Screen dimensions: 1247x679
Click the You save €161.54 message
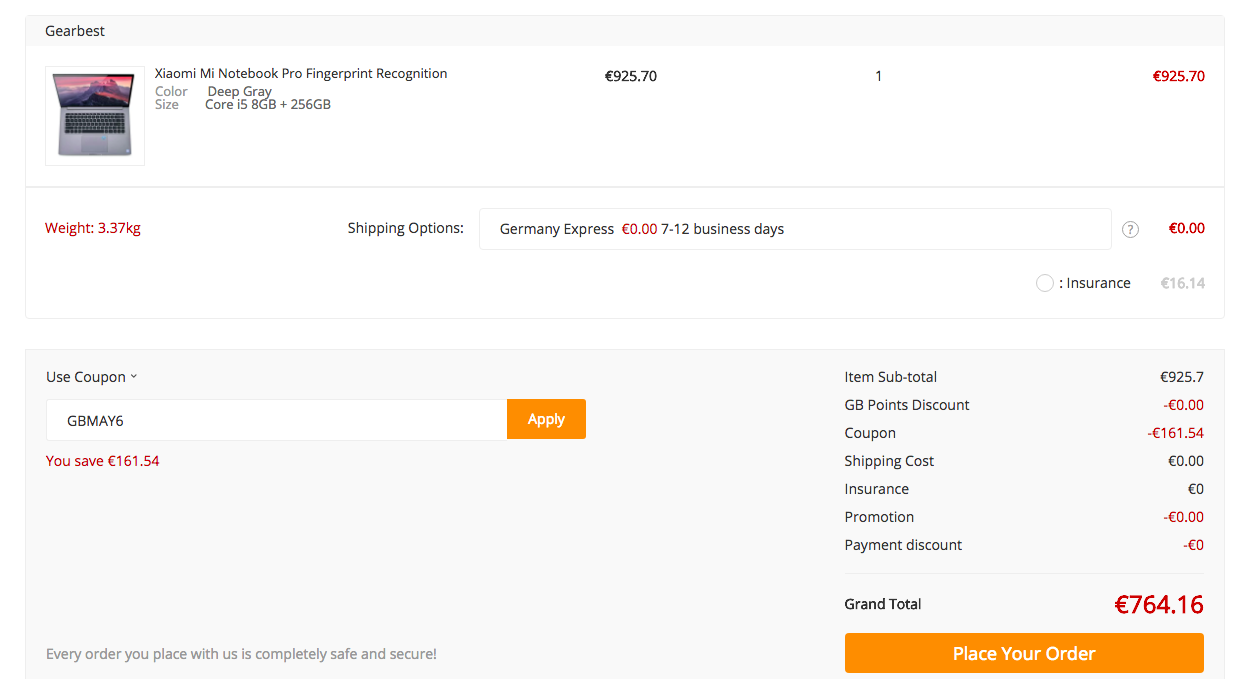coord(103,461)
